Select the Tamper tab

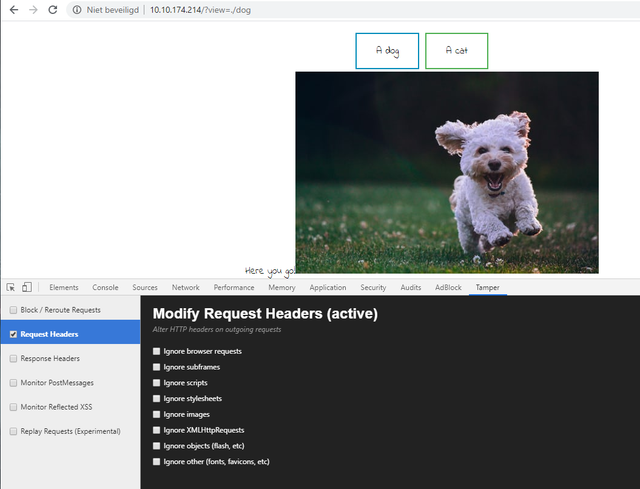point(487,287)
